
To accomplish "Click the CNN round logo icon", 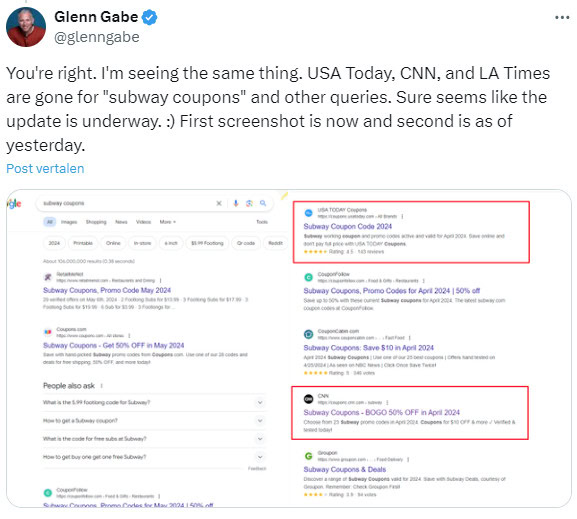I will click(308, 399).
